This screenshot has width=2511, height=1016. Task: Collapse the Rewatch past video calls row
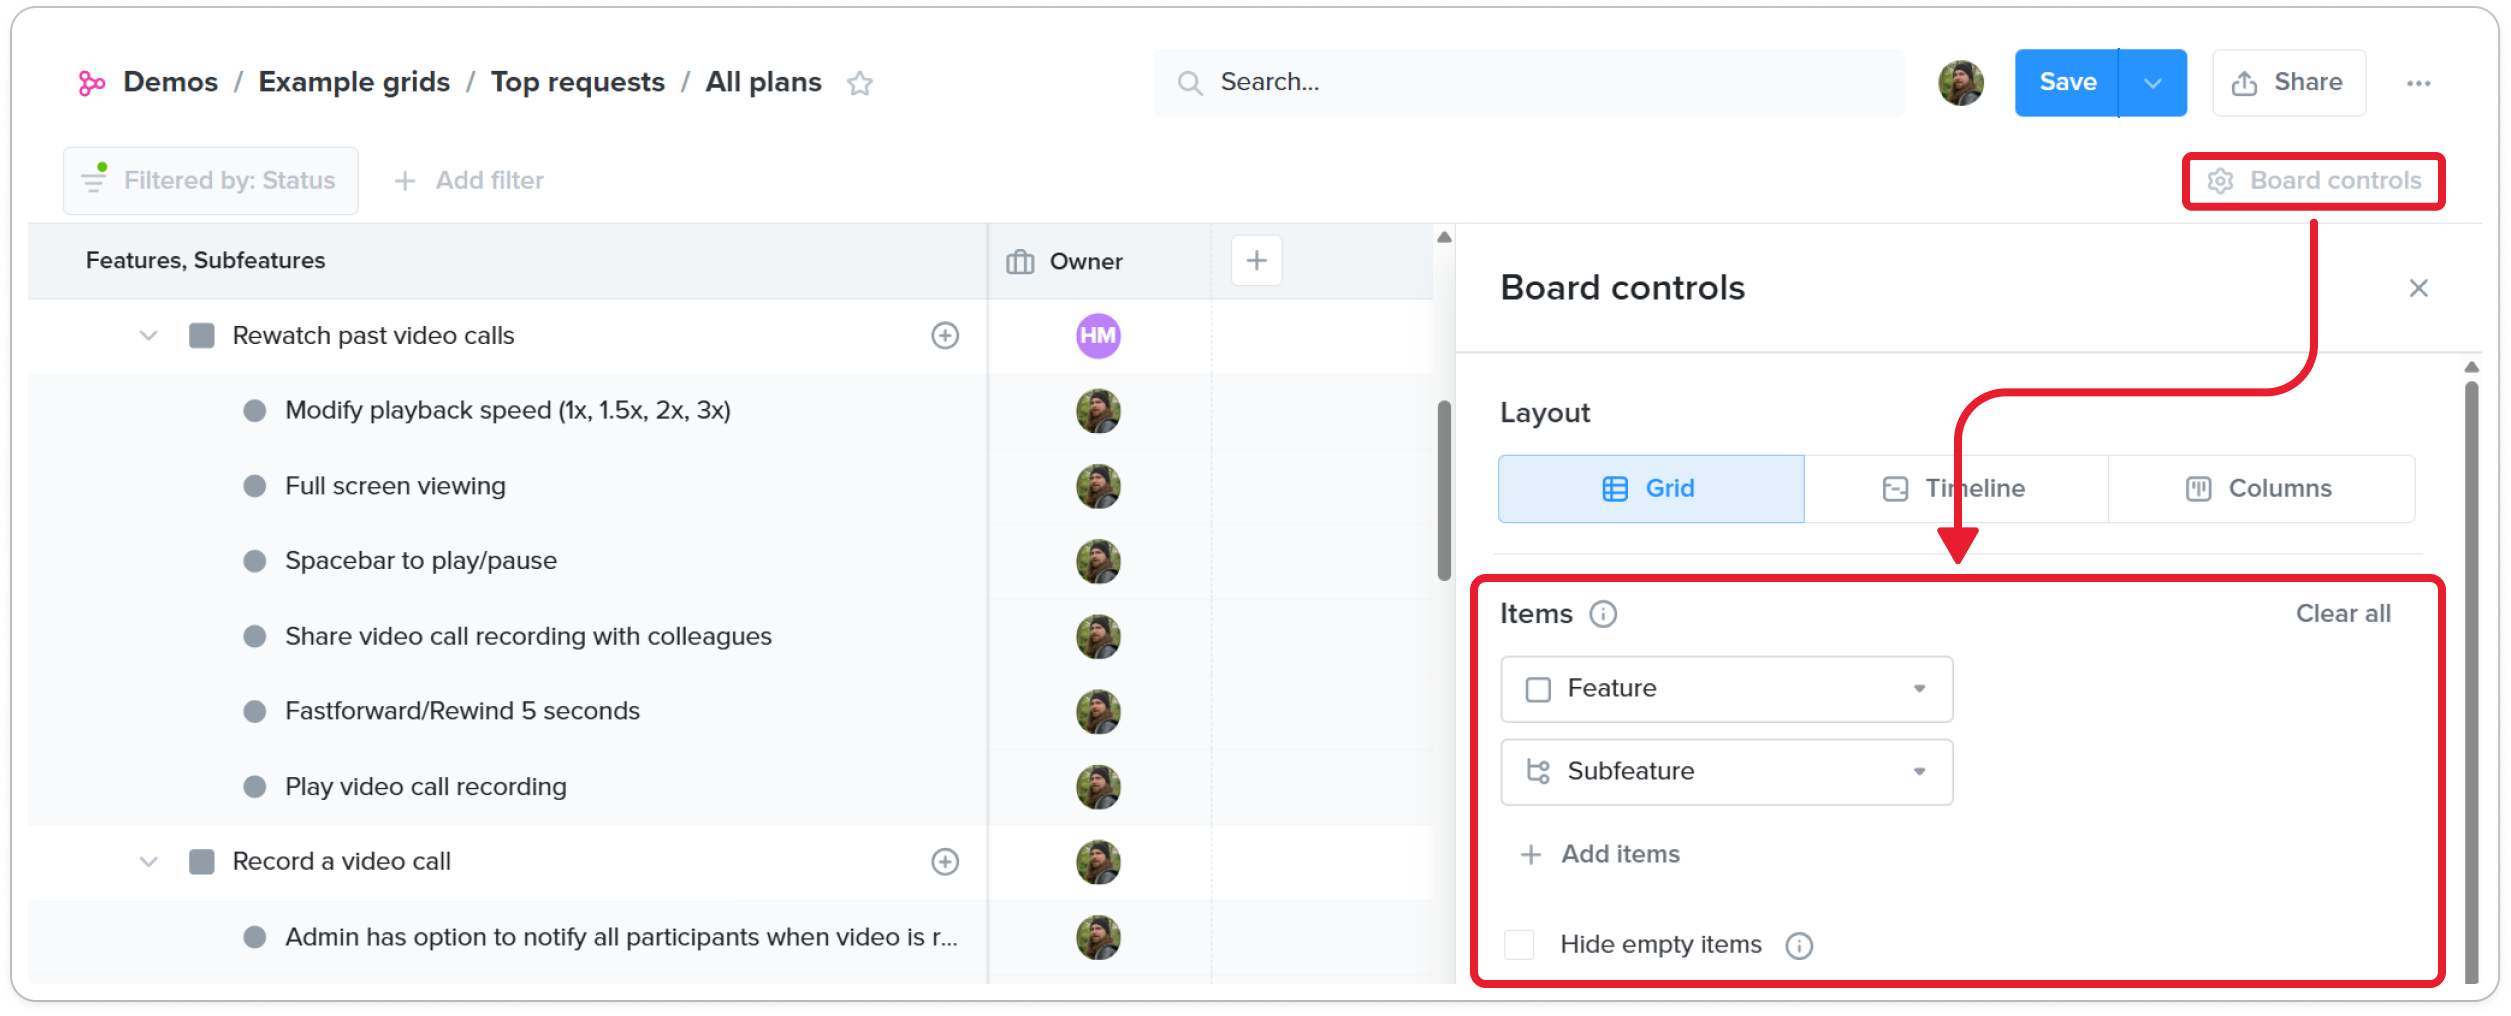click(149, 335)
